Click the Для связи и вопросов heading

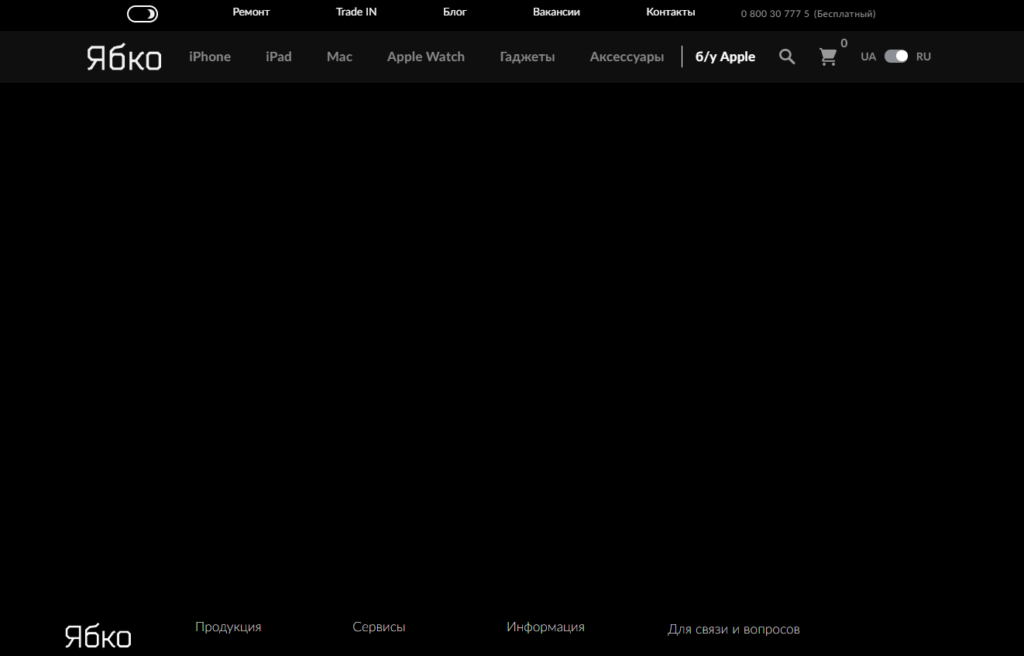(733, 630)
